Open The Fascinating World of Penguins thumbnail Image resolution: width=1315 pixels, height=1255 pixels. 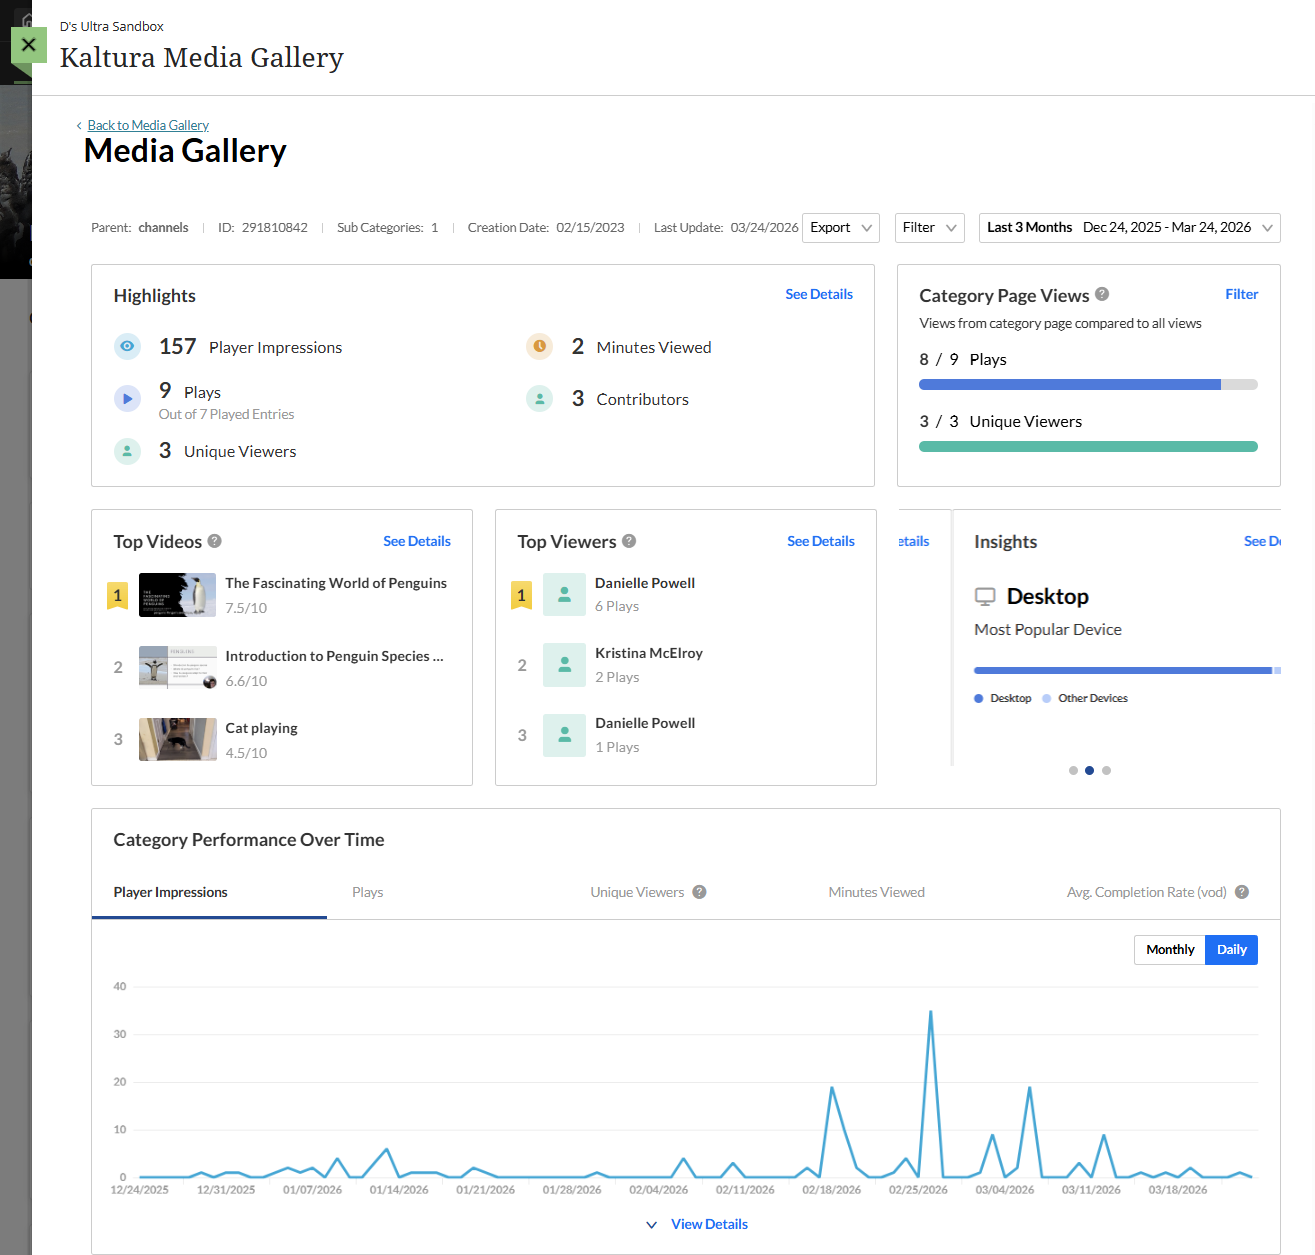(177, 595)
